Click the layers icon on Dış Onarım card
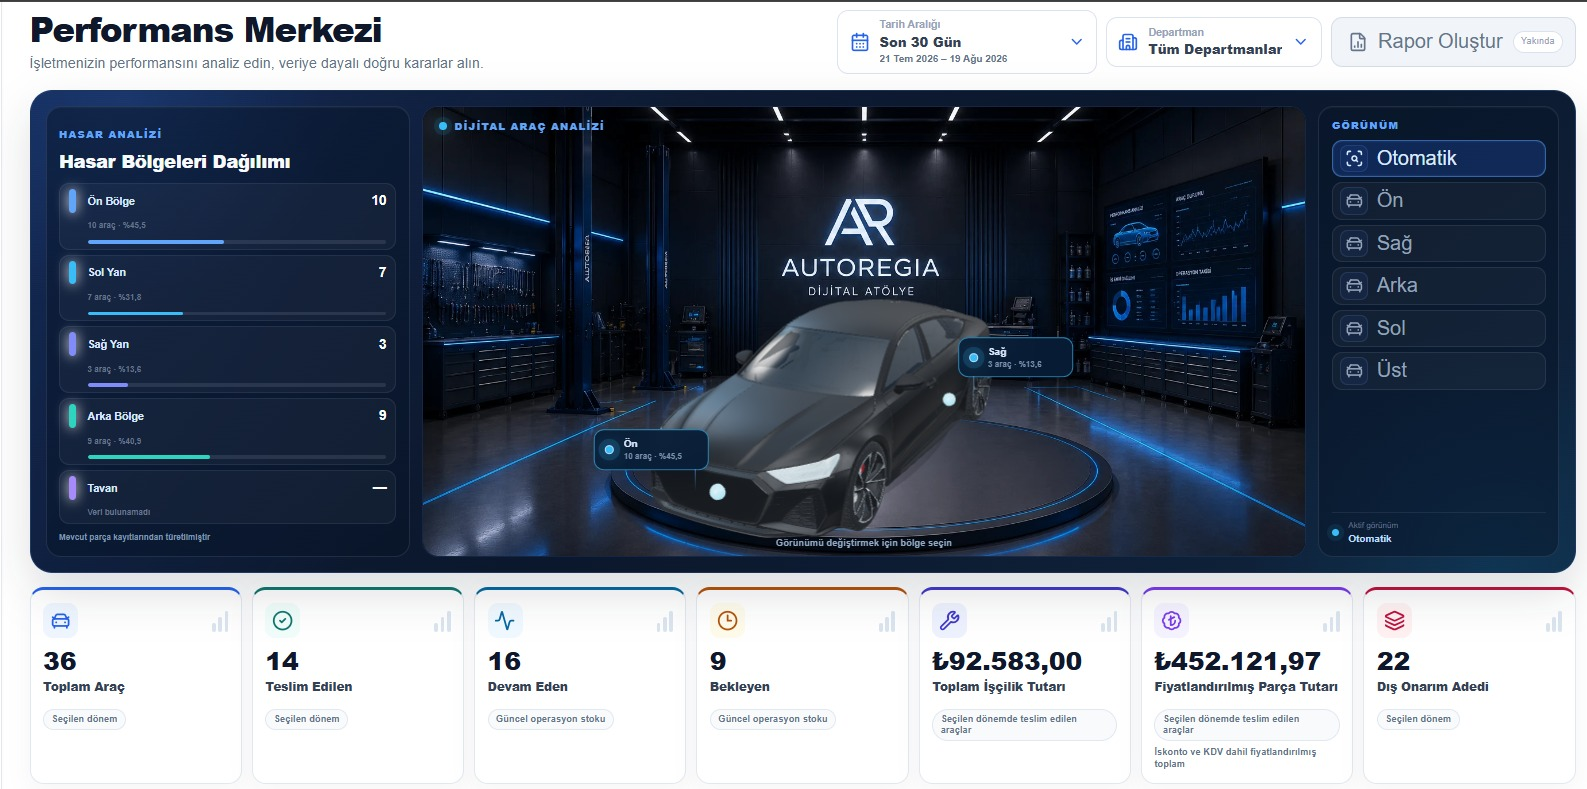This screenshot has width=1587, height=789. pos(1394,621)
